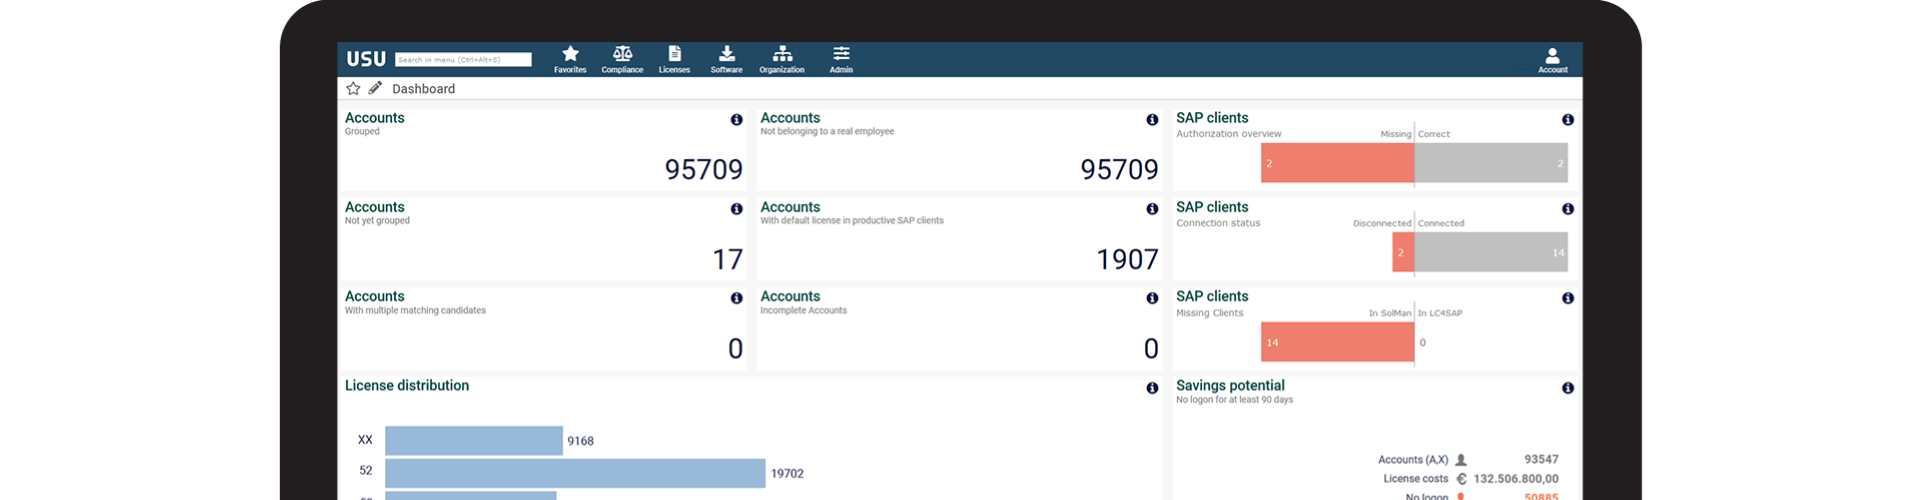Click the License distribution heading
Image resolution: width=1920 pixels, height=500 pixels.
tap(407, 385)
